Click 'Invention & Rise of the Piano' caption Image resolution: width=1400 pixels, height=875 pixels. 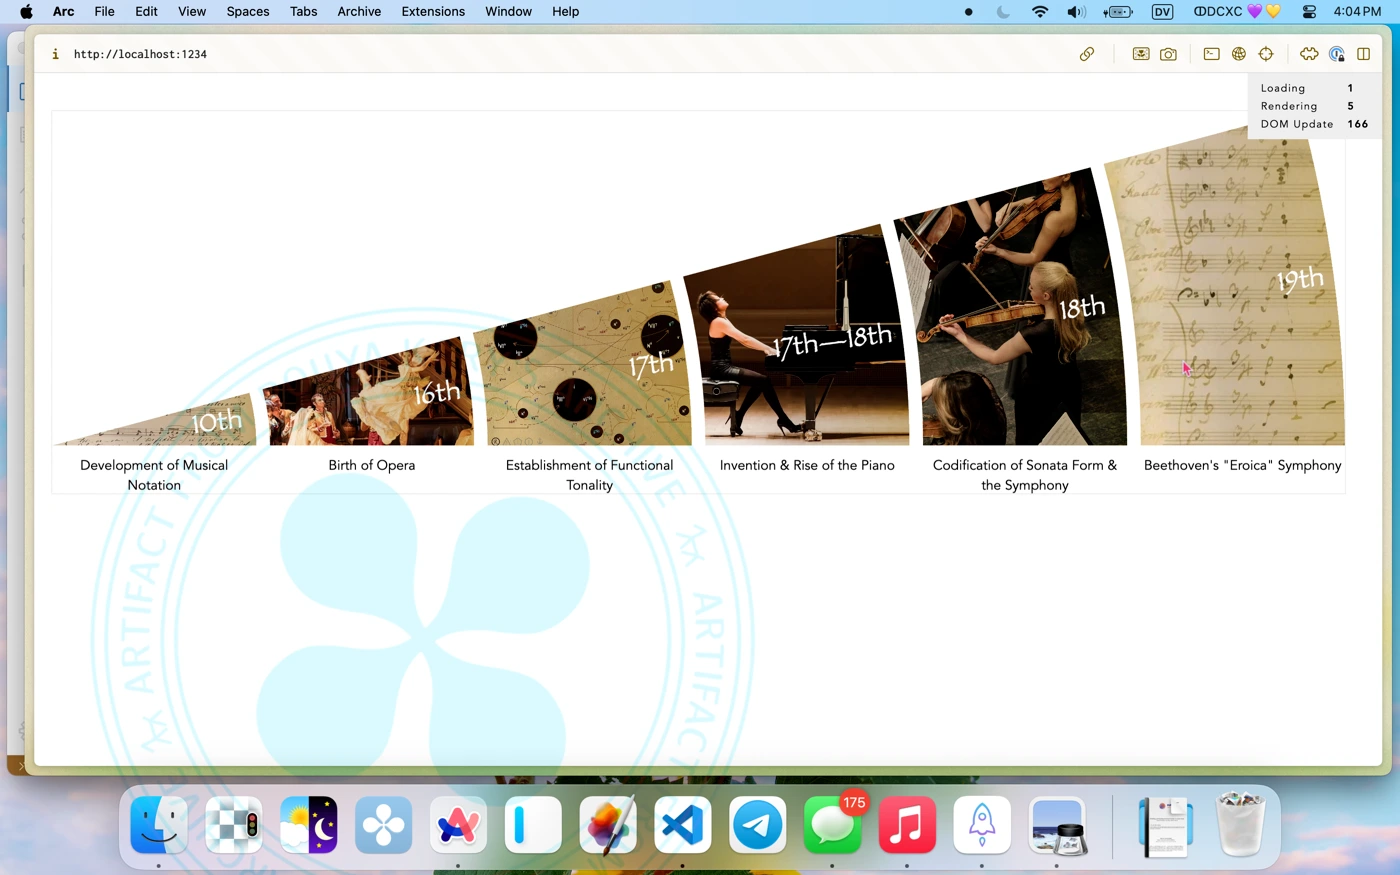pos(807,465)
